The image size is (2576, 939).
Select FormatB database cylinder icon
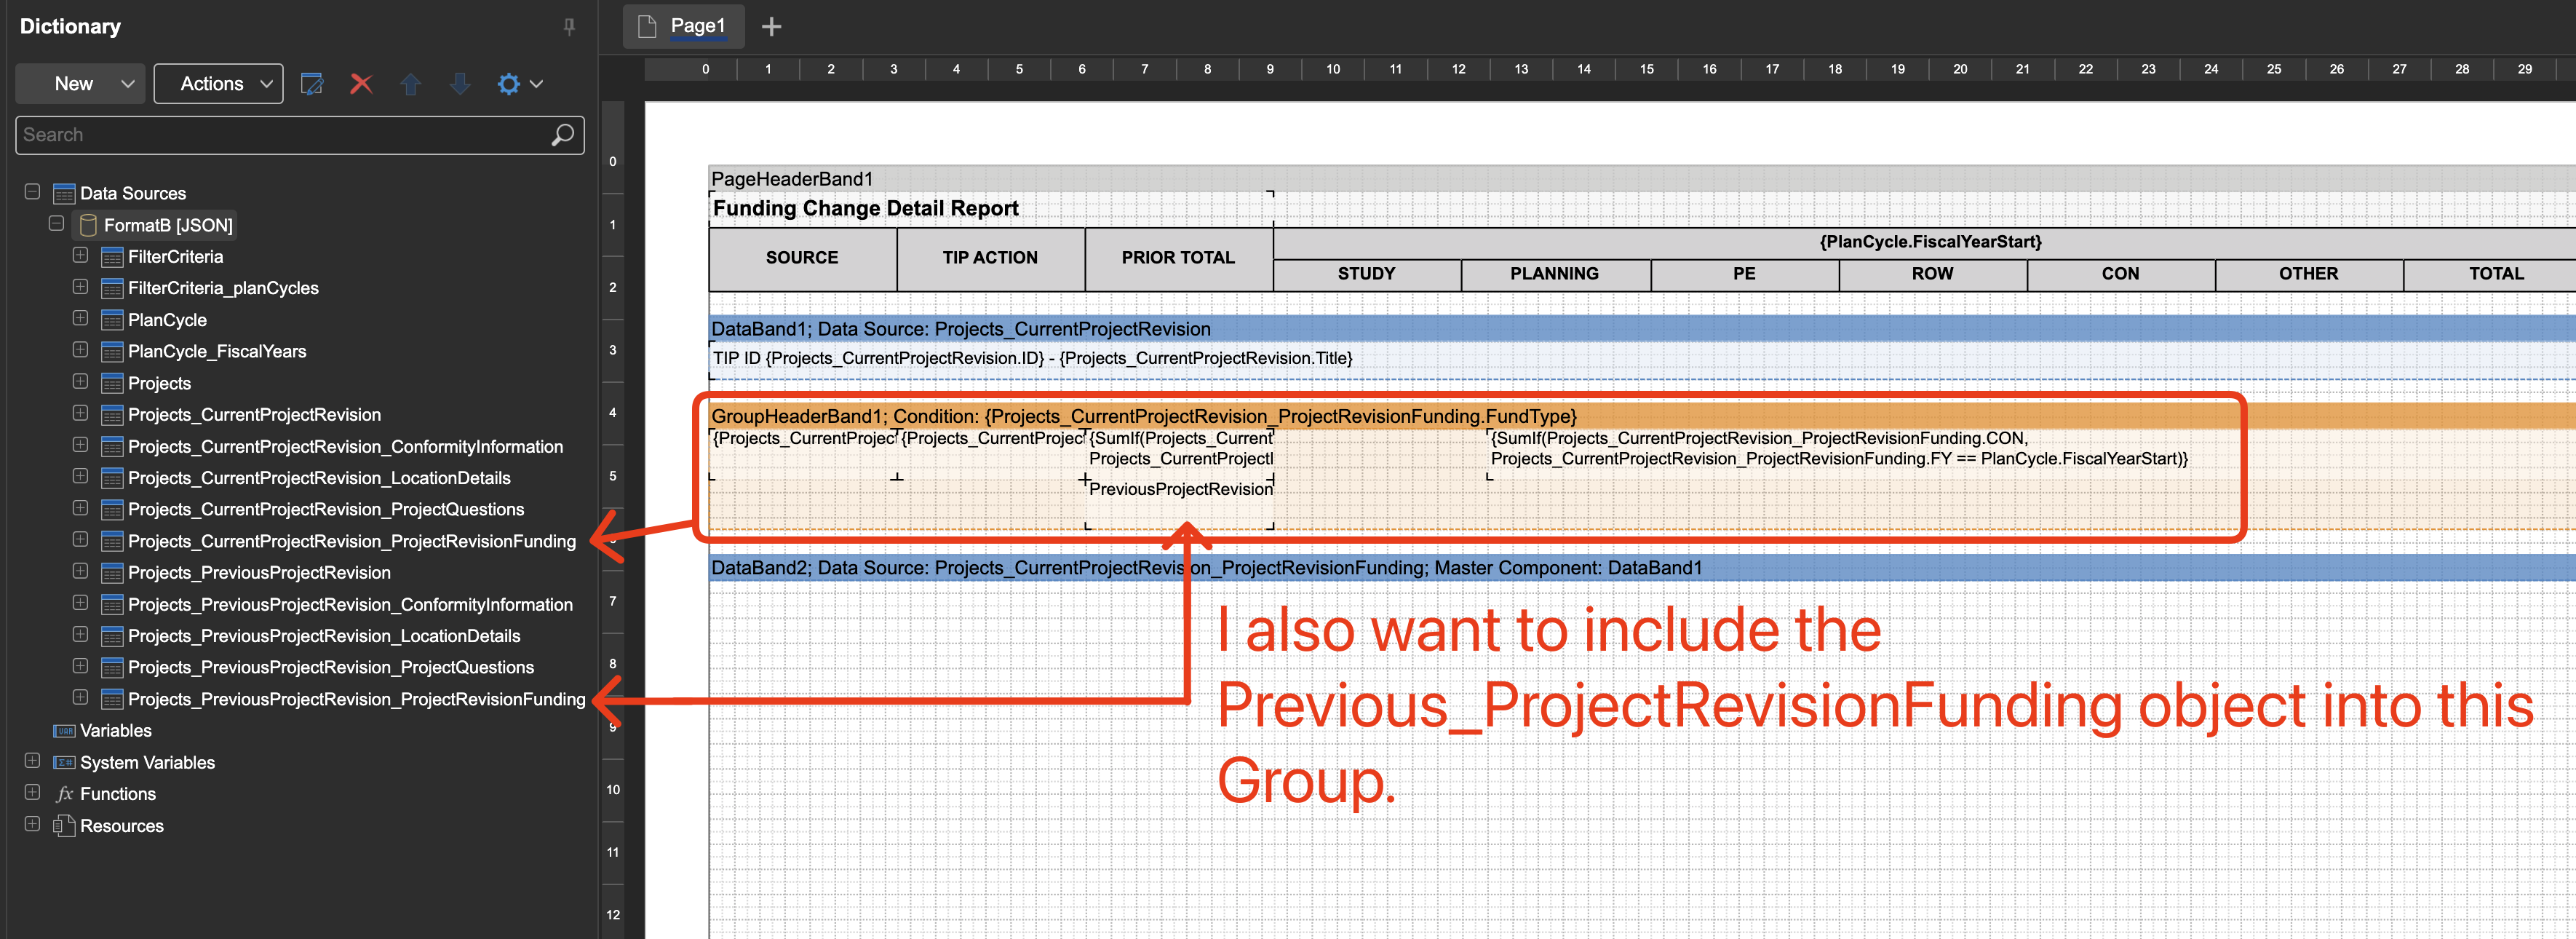pos(88,225)
